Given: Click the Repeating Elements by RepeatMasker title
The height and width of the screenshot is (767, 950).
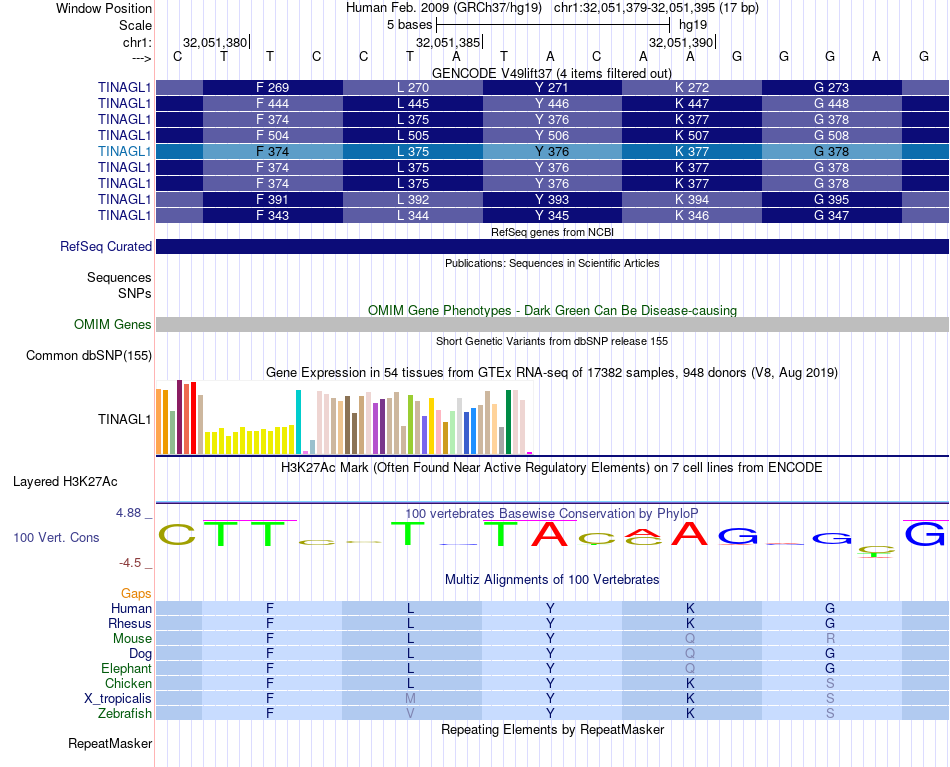Looking at the screenshot, I should 552,729.
